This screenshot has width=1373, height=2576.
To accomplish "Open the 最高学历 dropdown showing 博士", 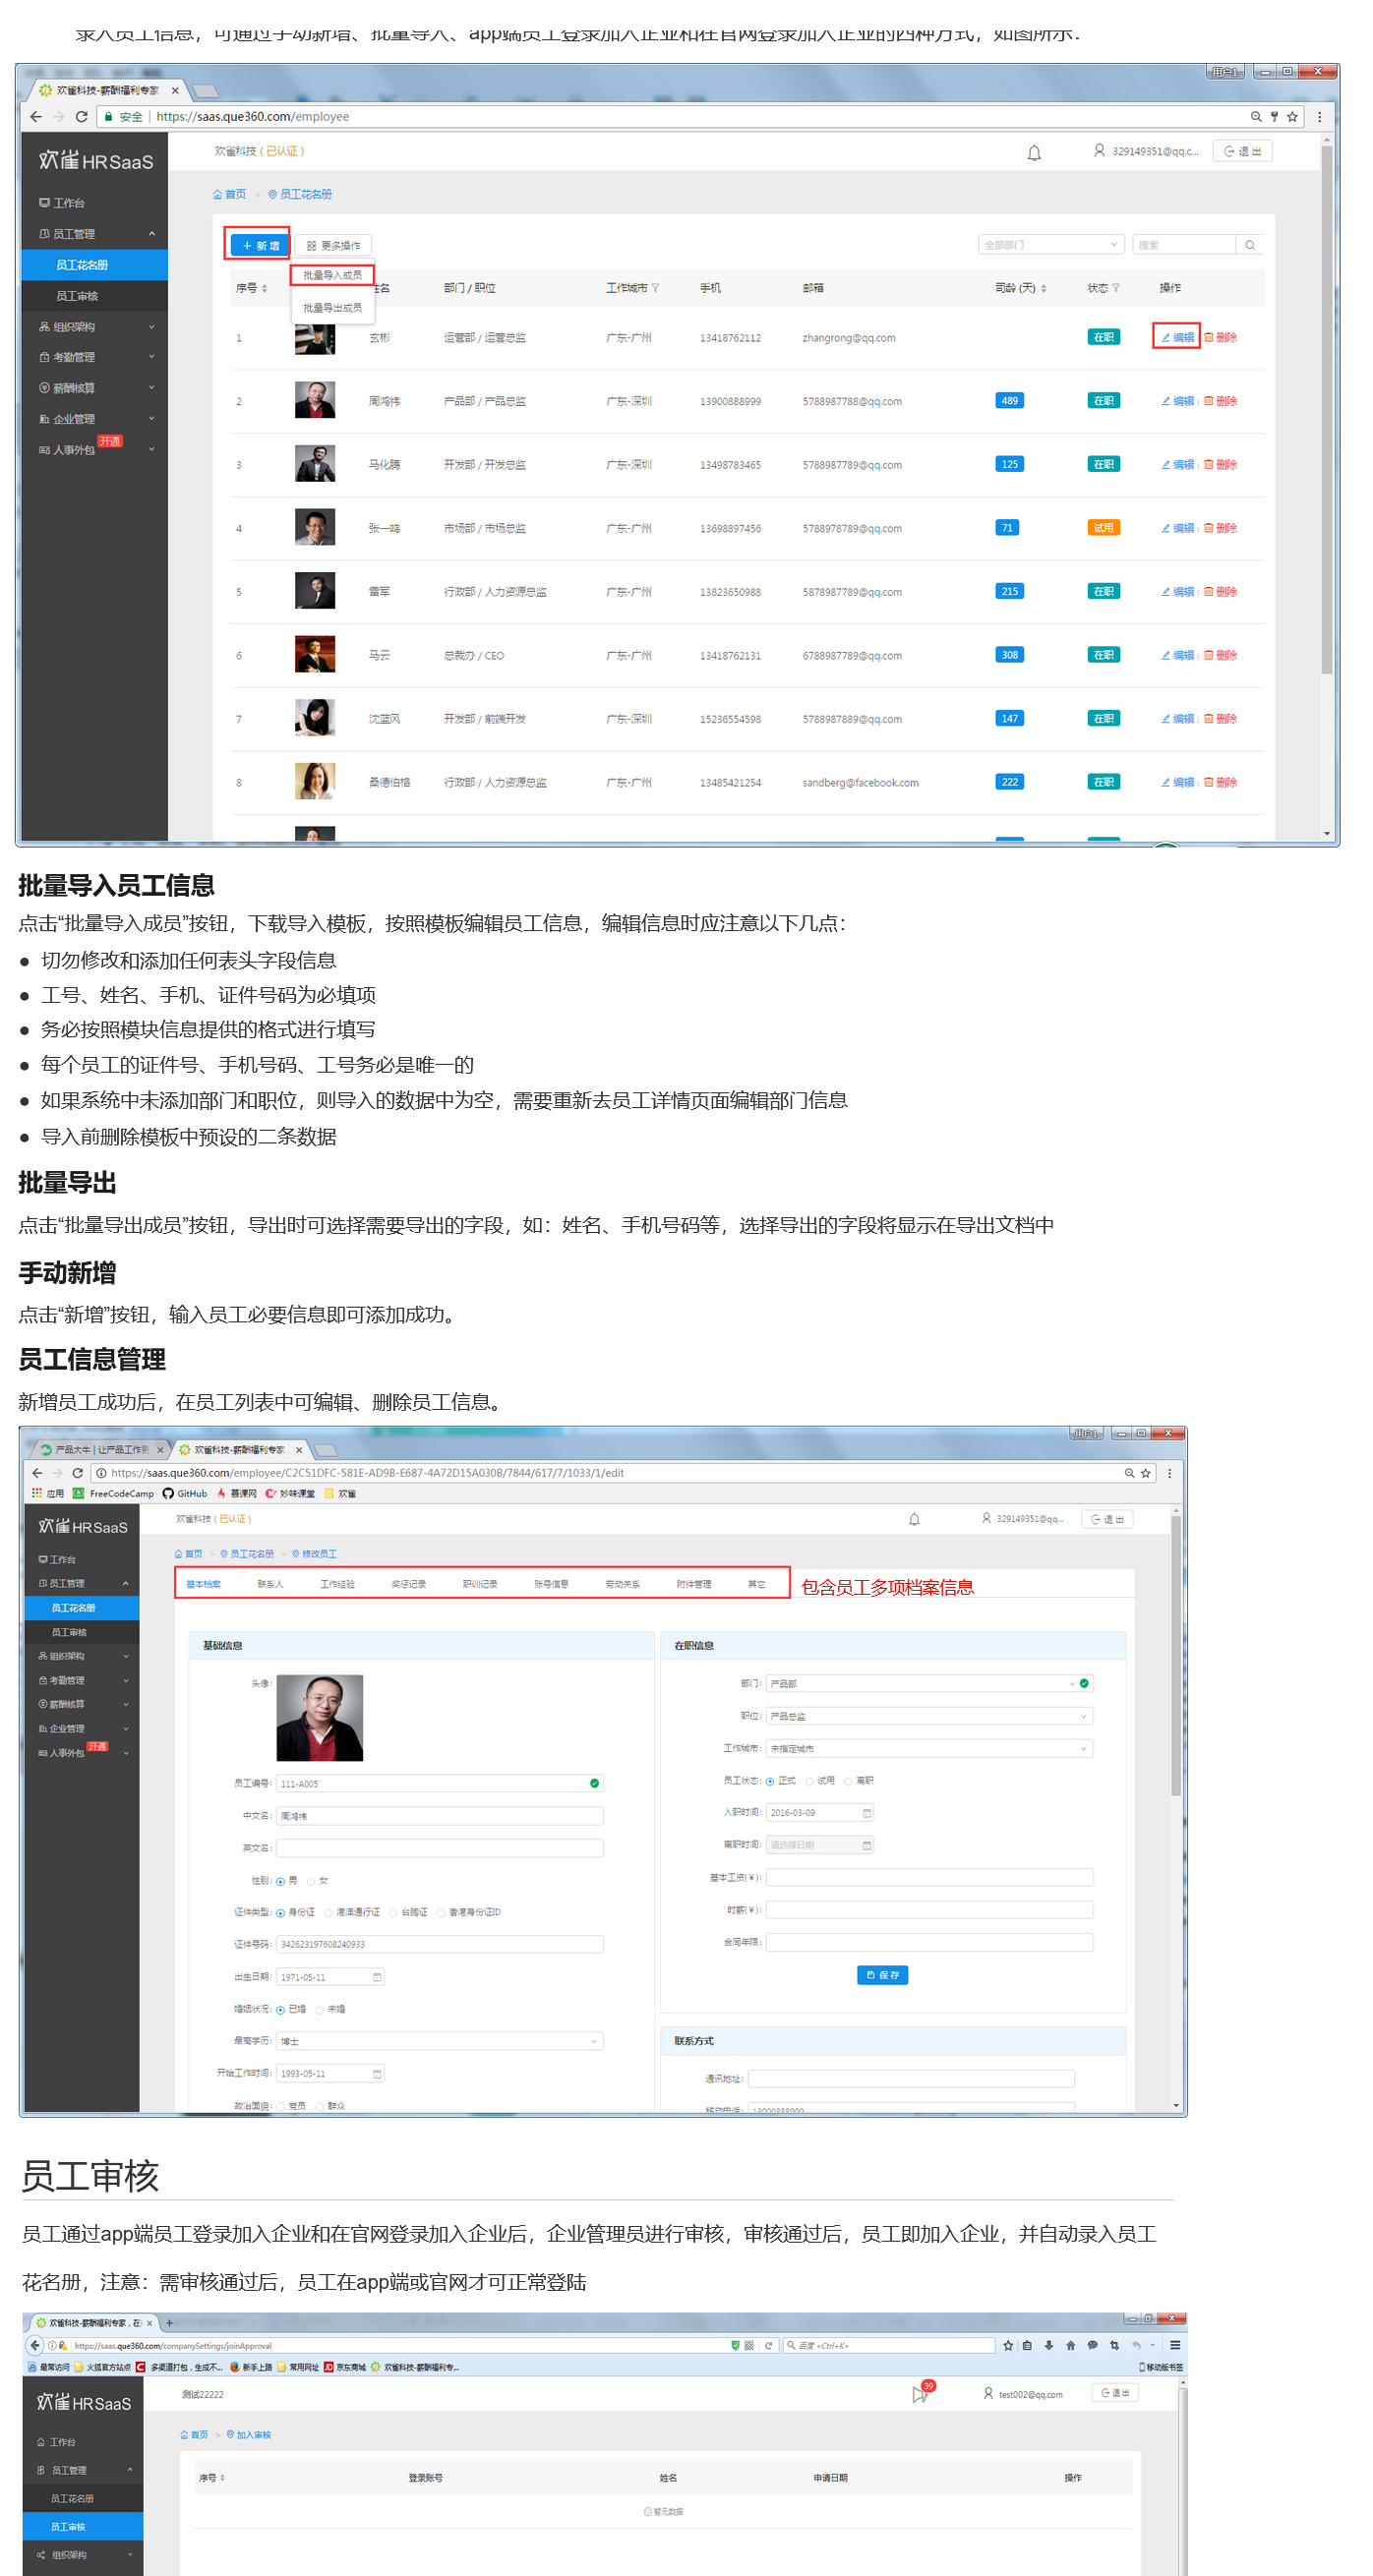I will coord(440,2041).
